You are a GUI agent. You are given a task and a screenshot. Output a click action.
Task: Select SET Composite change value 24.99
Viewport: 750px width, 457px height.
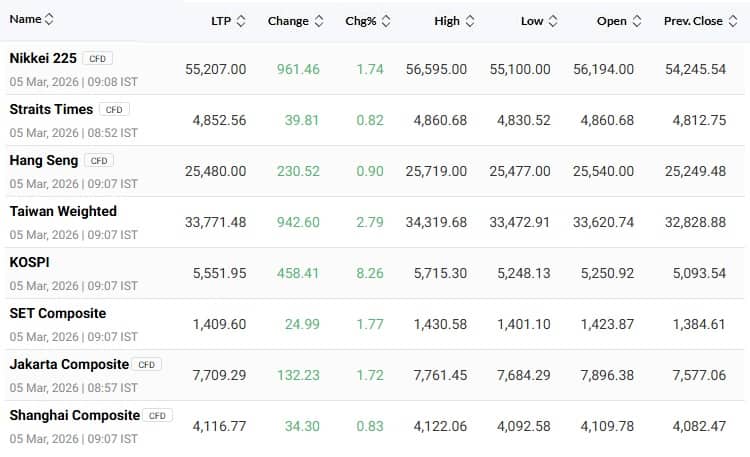pyautogui.click(x=302, y=324)
